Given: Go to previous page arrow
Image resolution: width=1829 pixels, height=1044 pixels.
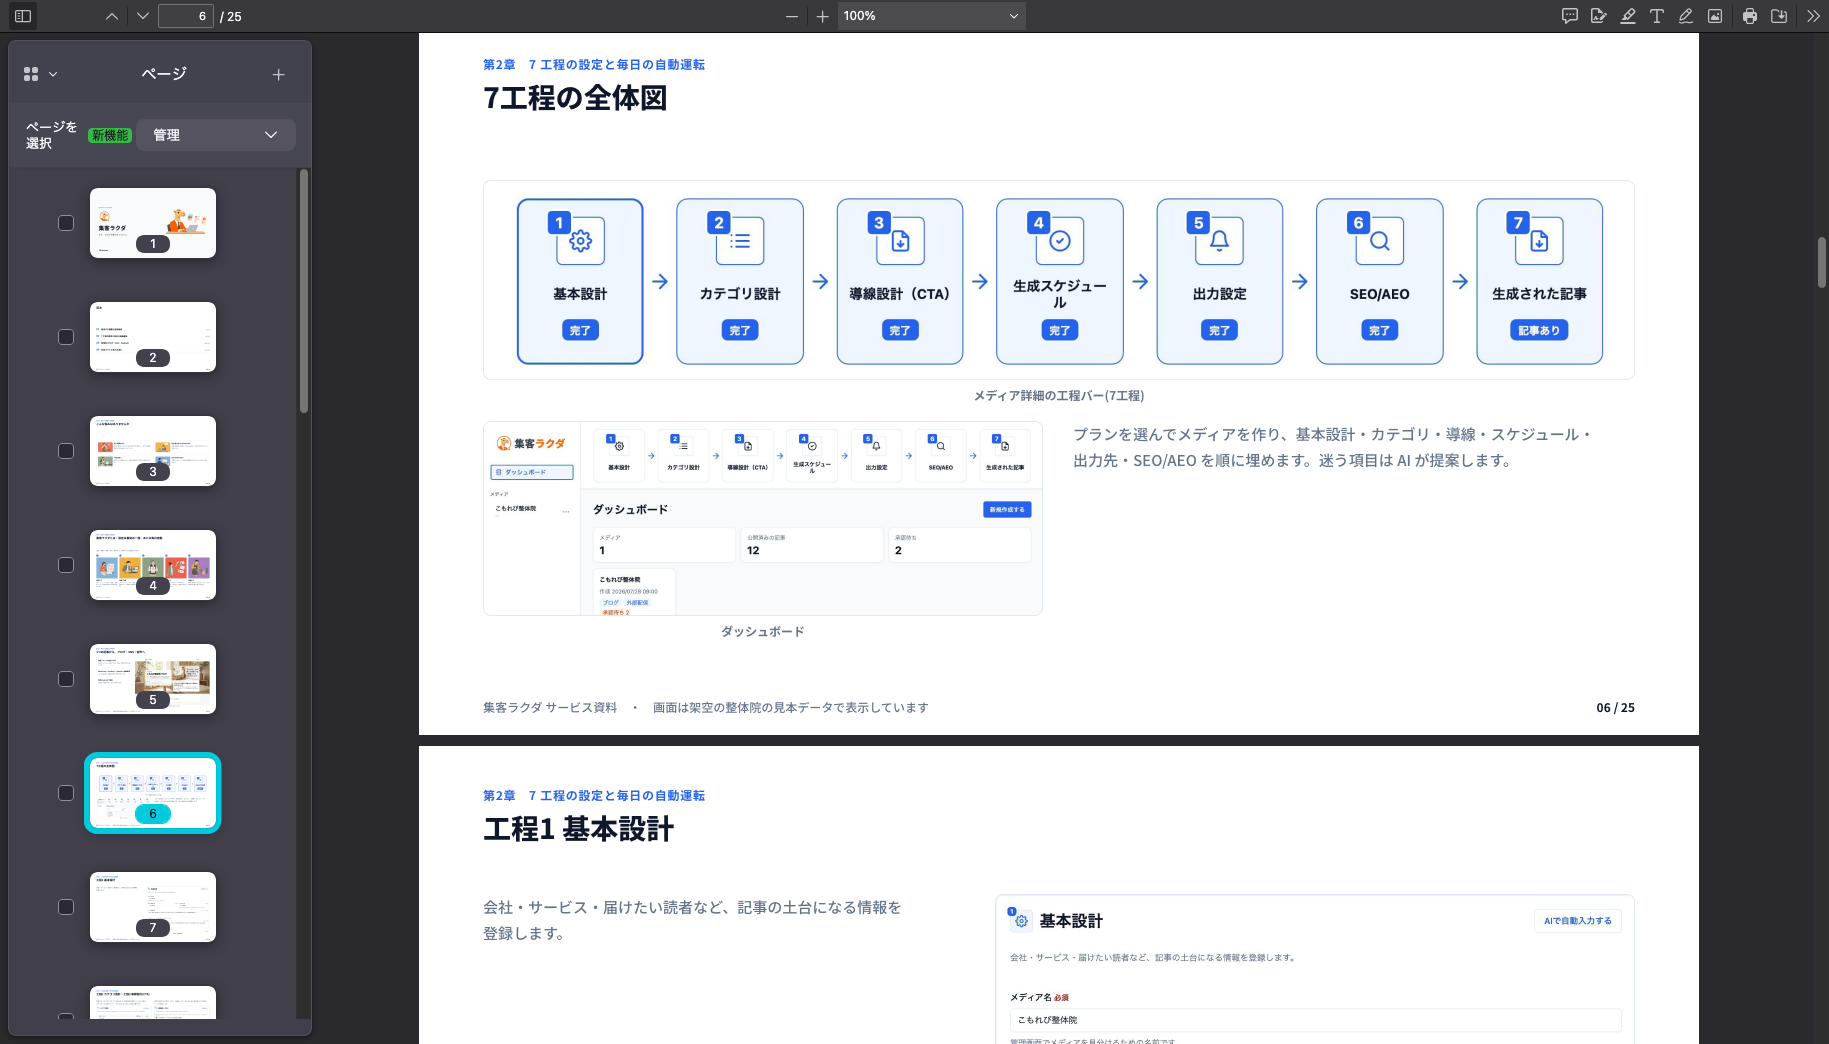Looking at the screenshot, I should (x=112, y=16).
